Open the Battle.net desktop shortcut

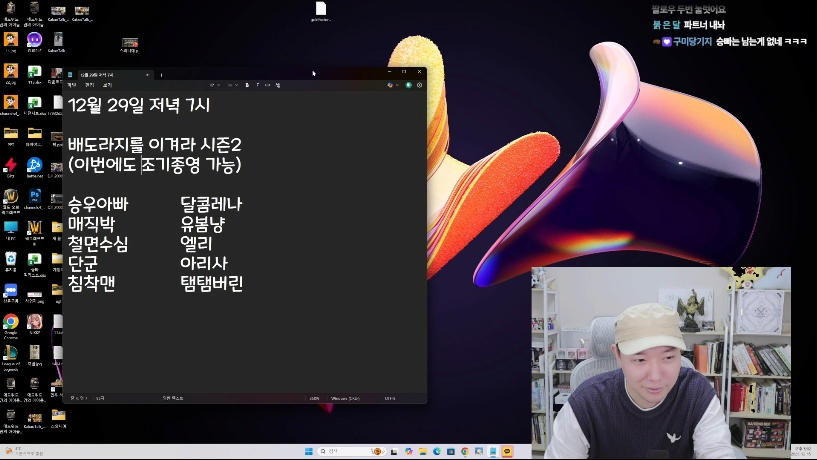pyautogui.click(x=34, y=165)
